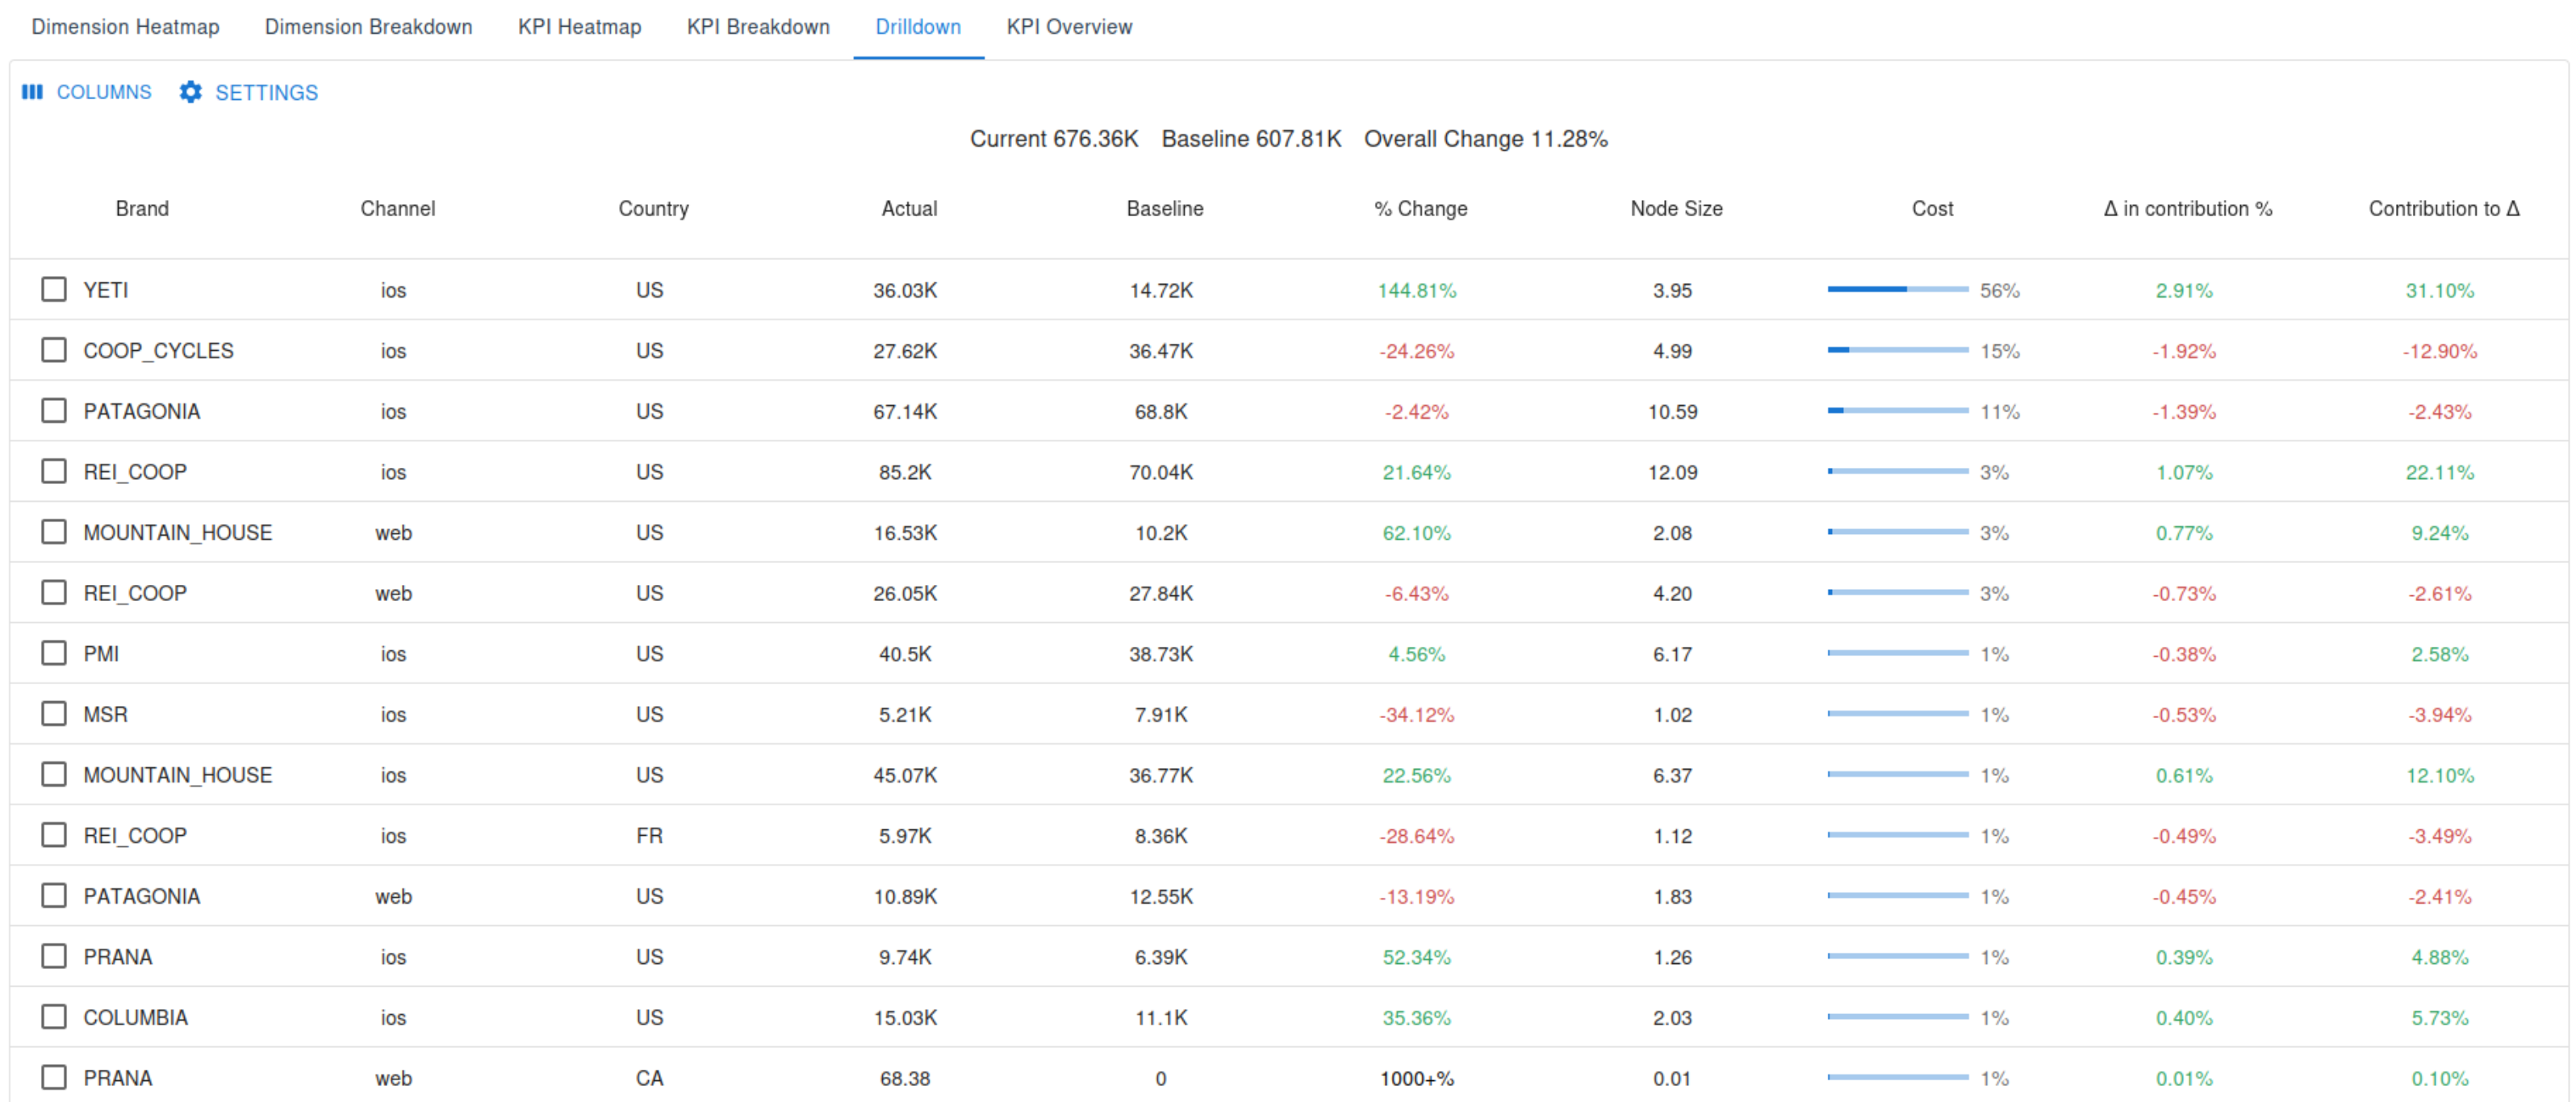The height and width of the screenshot is (1102, 2576).
Task: Click the 31.10% contribution value
Action: (2440, 290)
